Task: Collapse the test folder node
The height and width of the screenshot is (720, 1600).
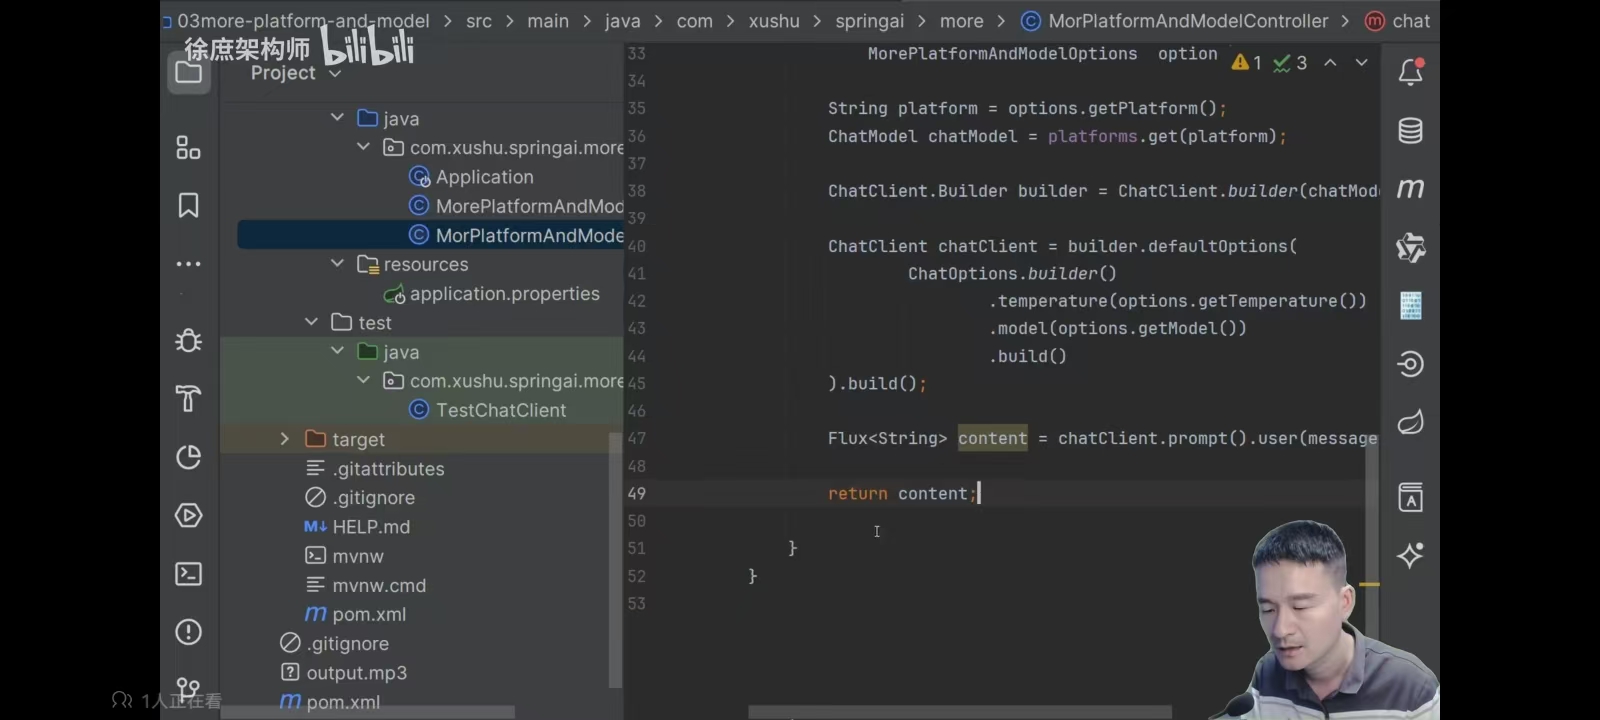Action: 311,322
